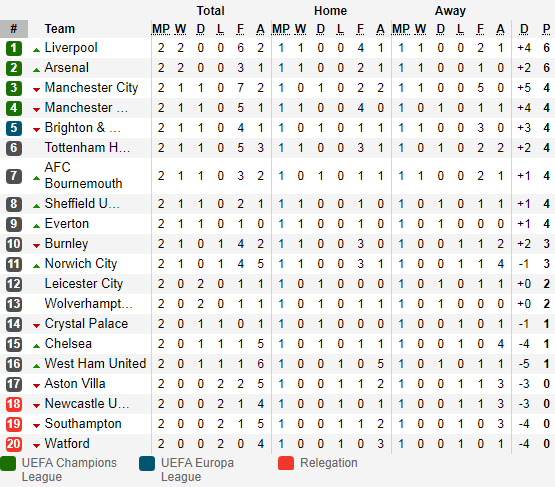Screen dimensions: 555x487
Task: Click the Team column header
Action: pos(59,29)
